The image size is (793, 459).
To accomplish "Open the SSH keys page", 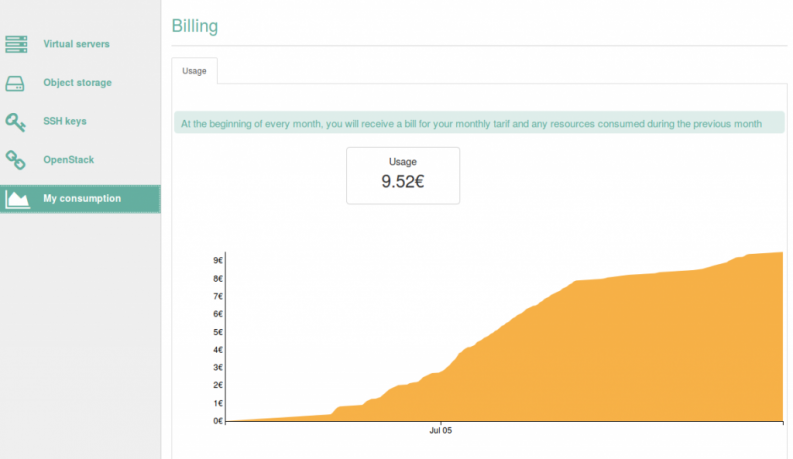I will click(65, 121).
